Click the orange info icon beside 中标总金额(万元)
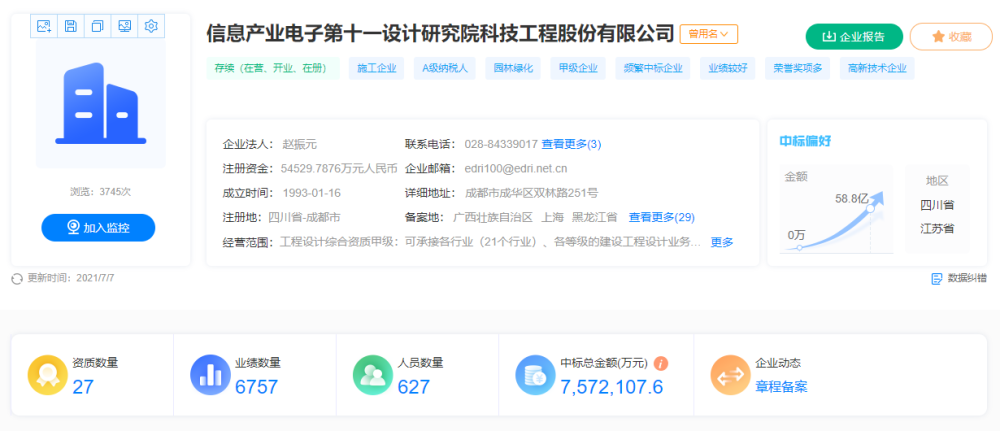The image size is (1000, 431). point(661,363)
